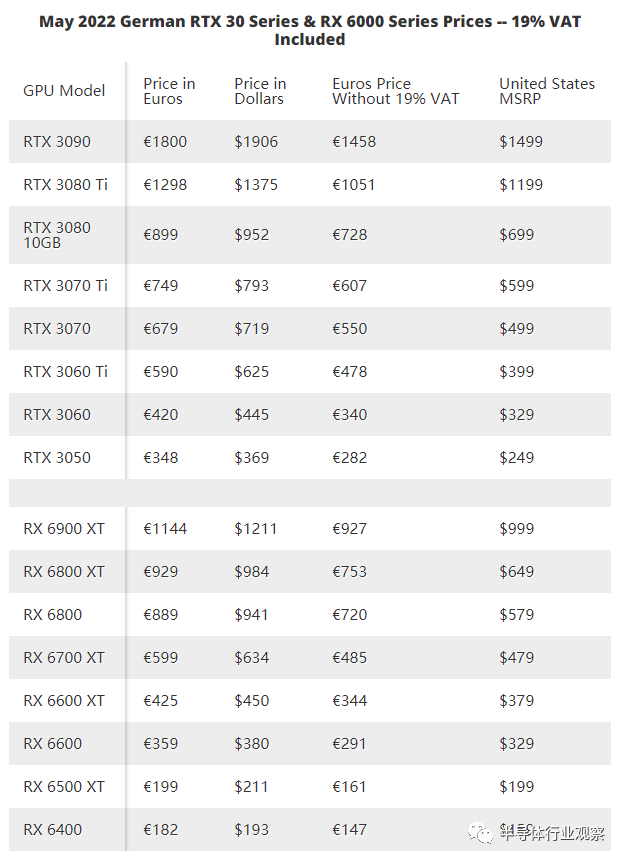Click the €340 price without VAT
Screen dimensions: 624x861
[x=349, y=415]
